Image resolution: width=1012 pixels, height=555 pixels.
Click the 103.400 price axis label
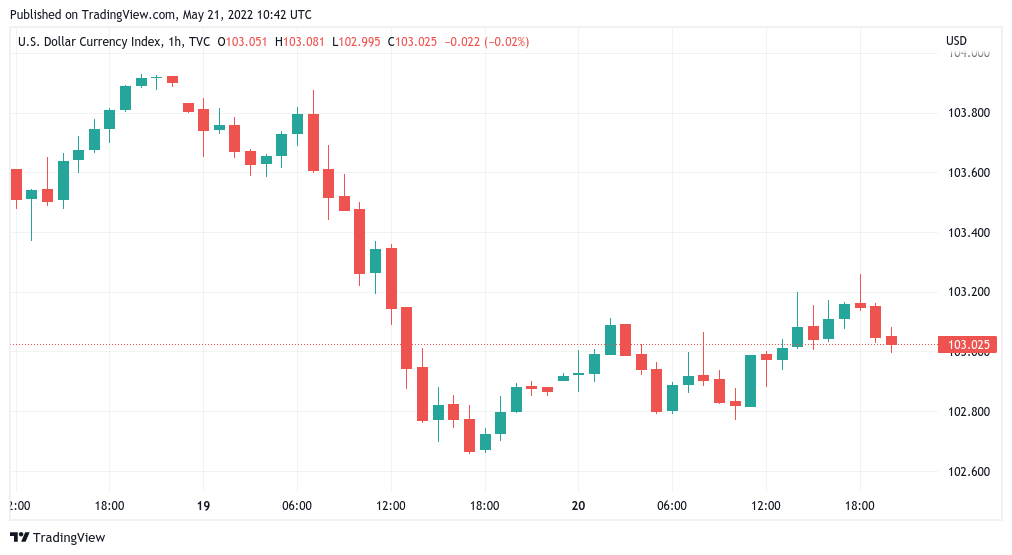pyautogui.click(x=967, y=233)
